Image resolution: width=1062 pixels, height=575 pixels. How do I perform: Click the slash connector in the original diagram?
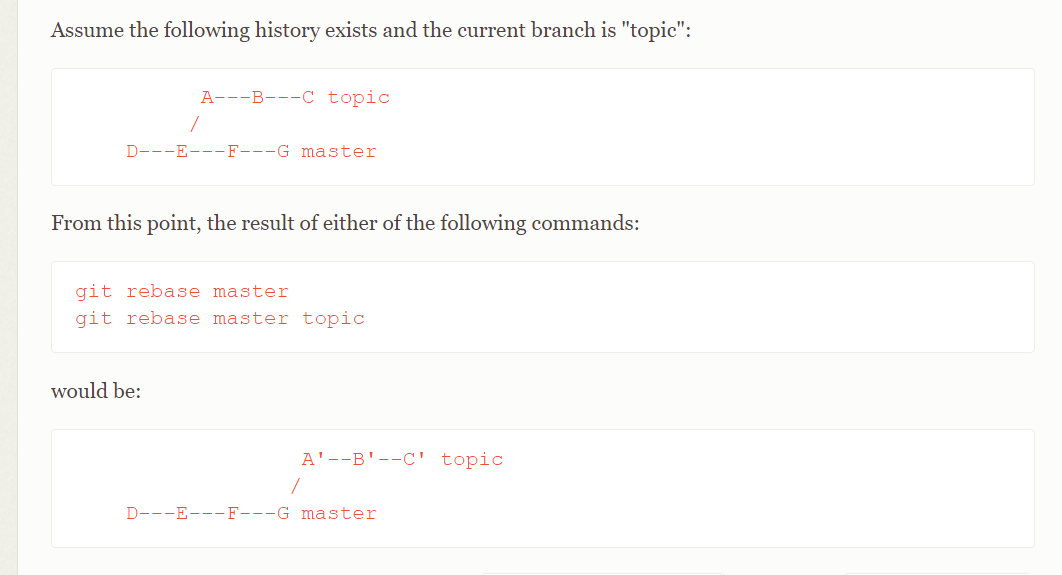(x=194, y=124)
